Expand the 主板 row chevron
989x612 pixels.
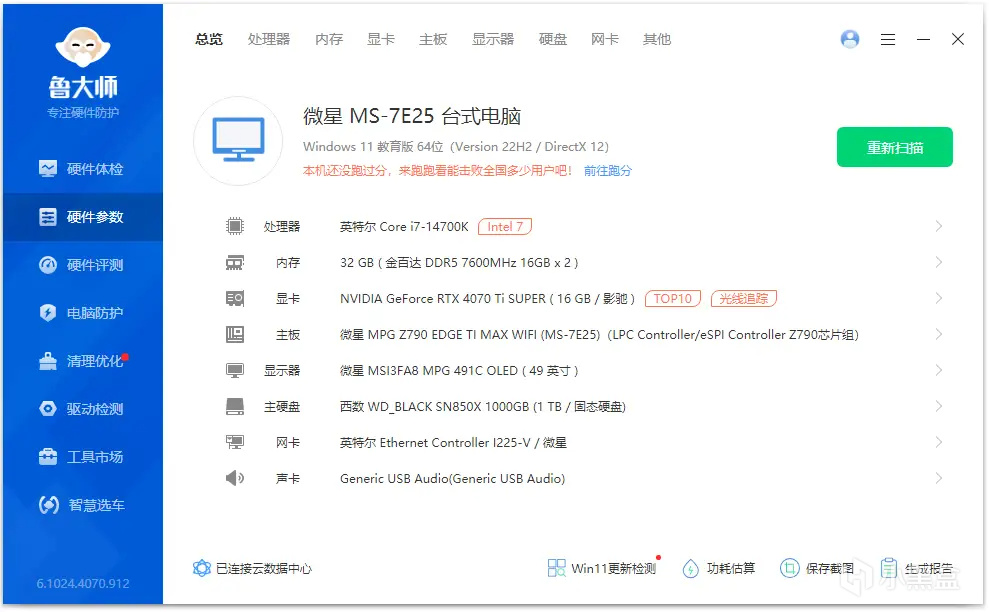click(939, 334)
